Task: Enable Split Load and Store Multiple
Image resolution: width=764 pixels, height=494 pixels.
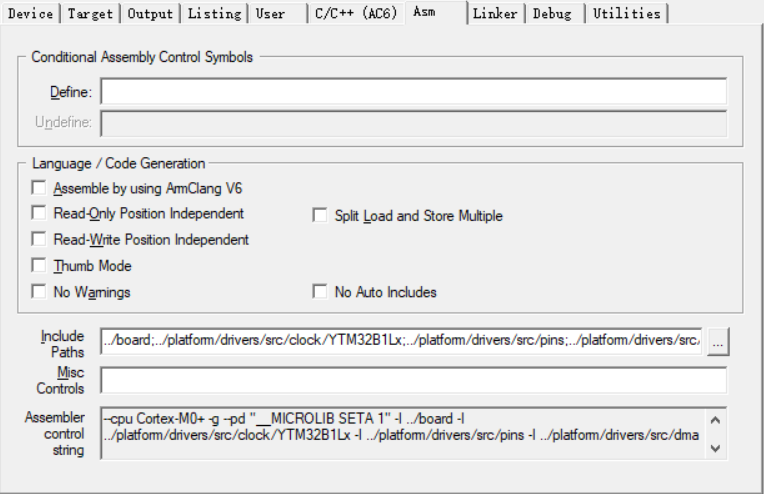Action: (320, 215)
